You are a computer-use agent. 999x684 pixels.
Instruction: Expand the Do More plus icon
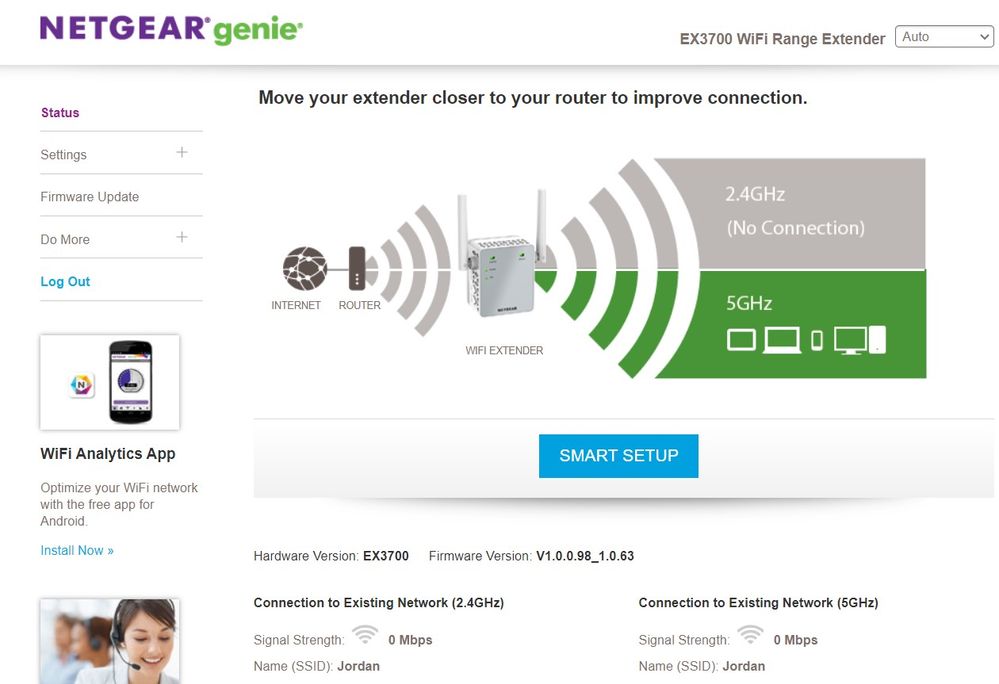pos(182,237)
